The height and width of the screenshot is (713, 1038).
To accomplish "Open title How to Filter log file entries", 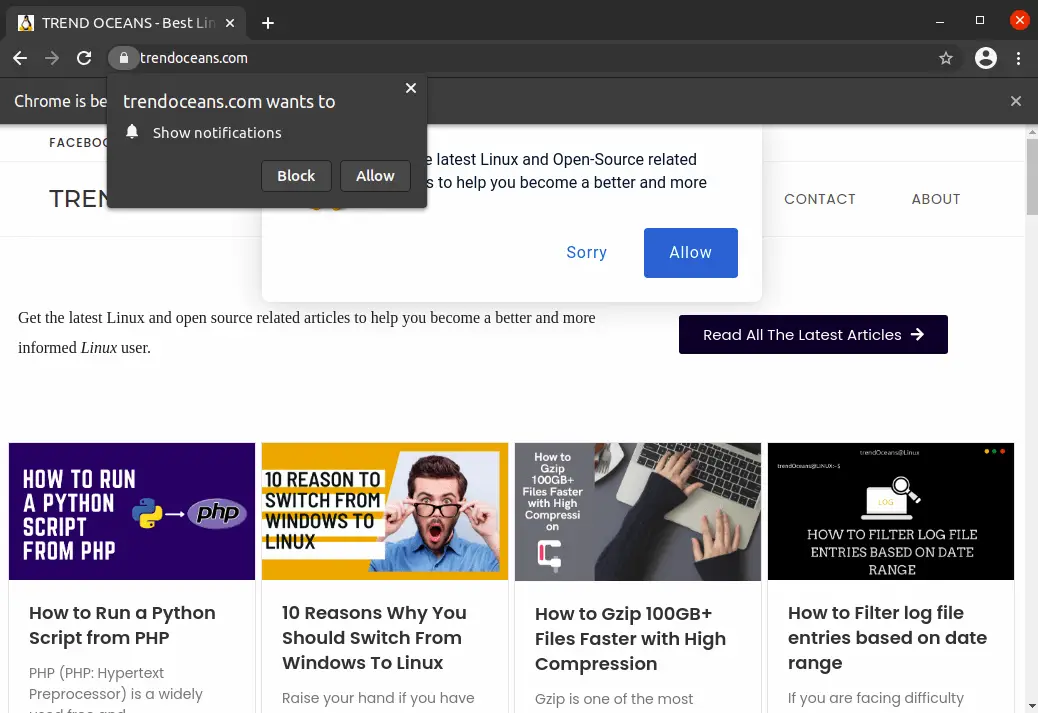I will (887, 638).
